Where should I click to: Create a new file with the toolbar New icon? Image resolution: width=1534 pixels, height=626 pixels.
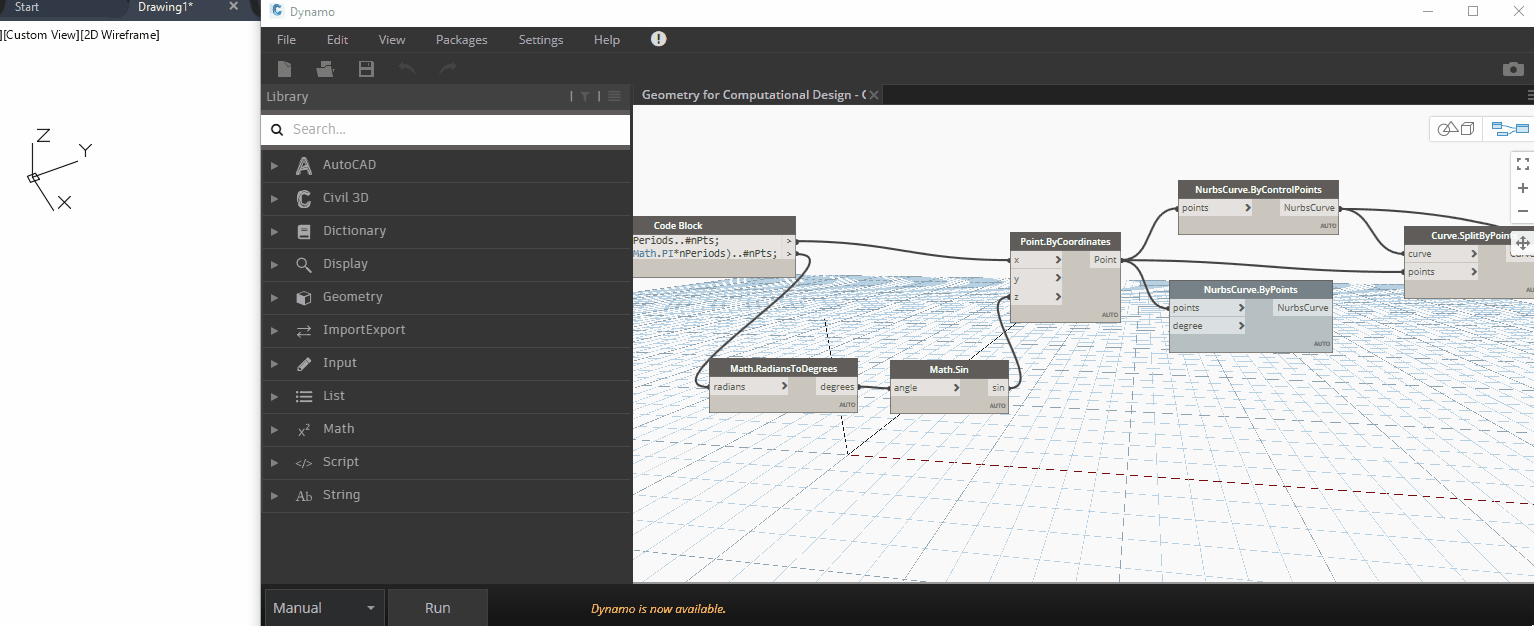point(285,69)
